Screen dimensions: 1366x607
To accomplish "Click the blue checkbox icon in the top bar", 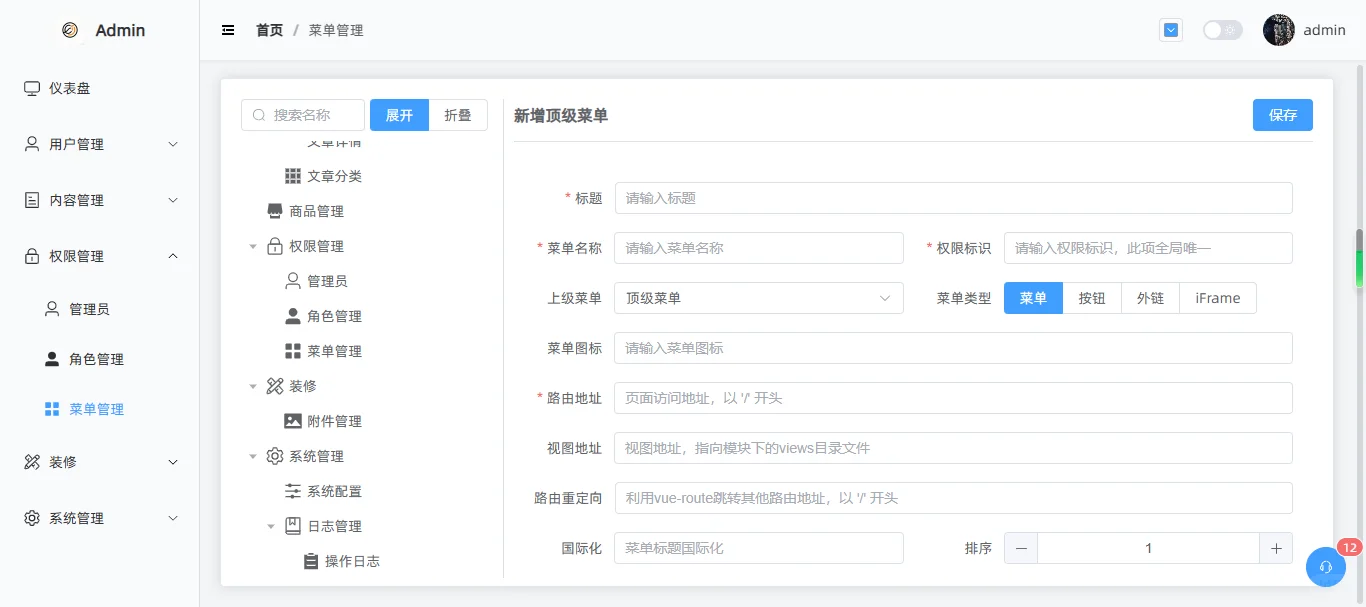I will [1170, 30].
